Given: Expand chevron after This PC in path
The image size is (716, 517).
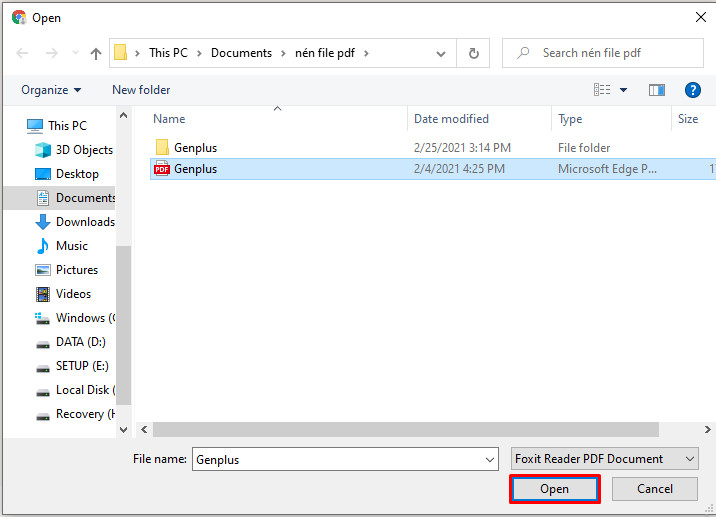Looking at the screenshot, I should click(200, 53).
